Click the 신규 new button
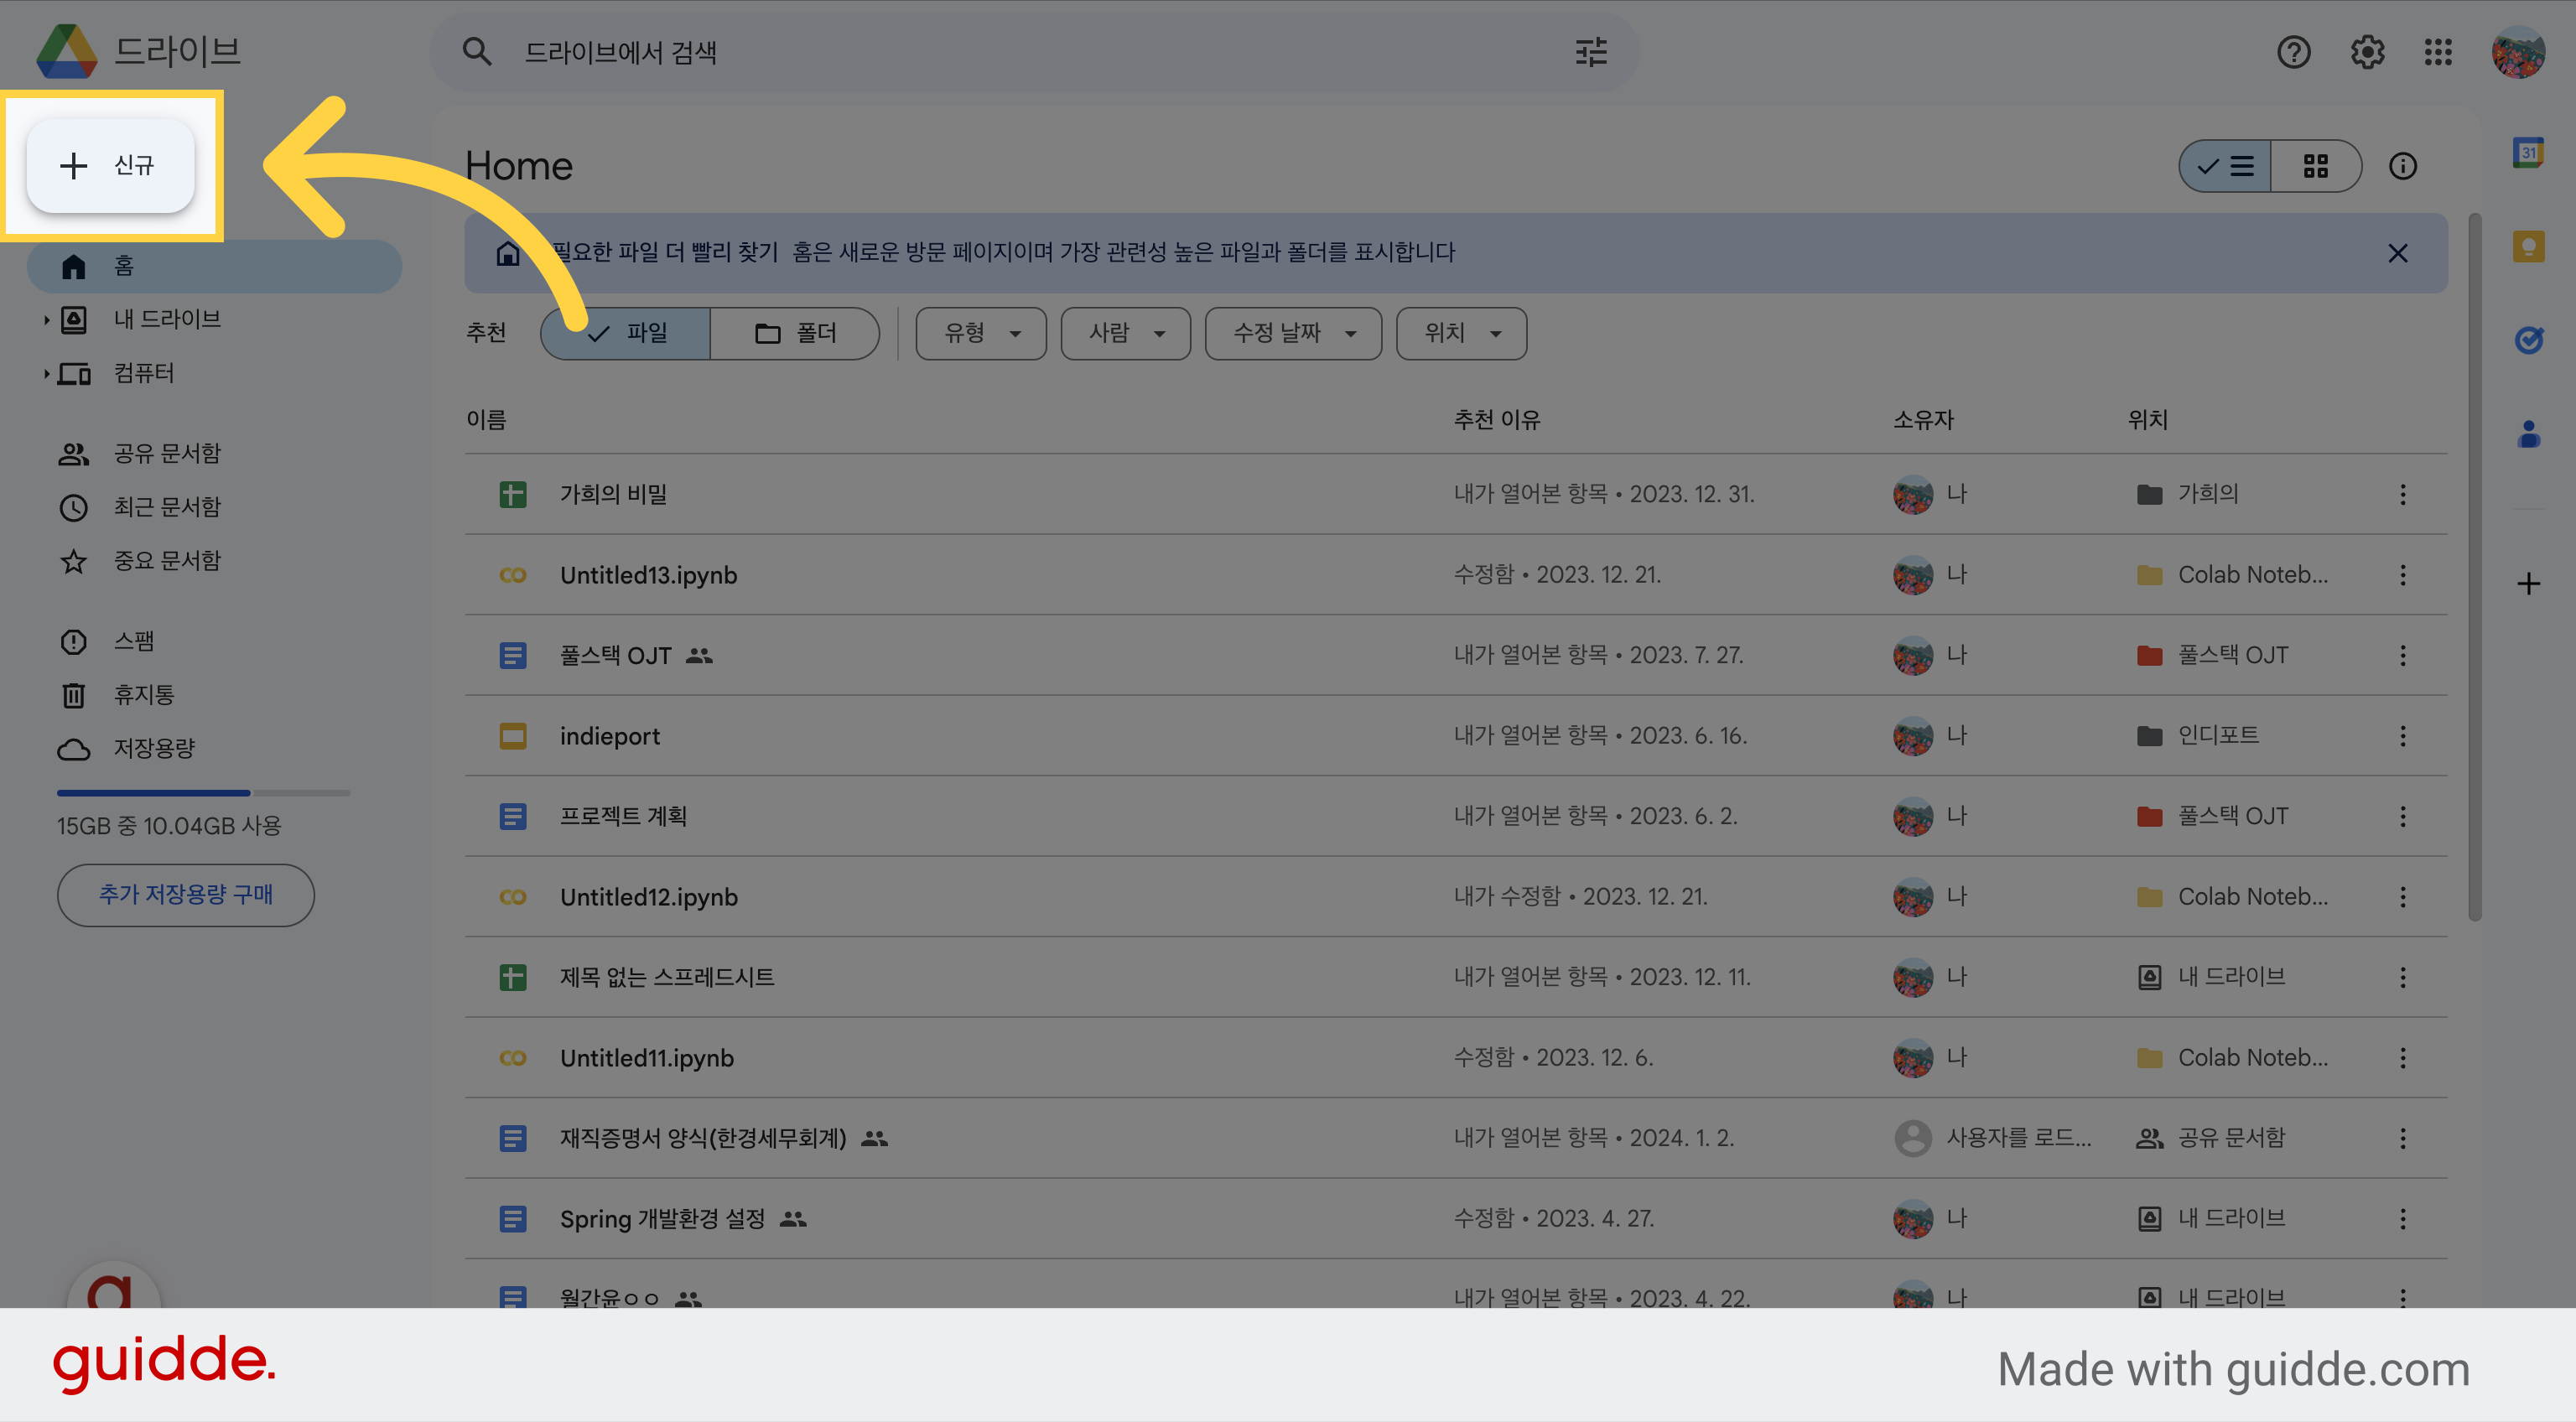 111,166
